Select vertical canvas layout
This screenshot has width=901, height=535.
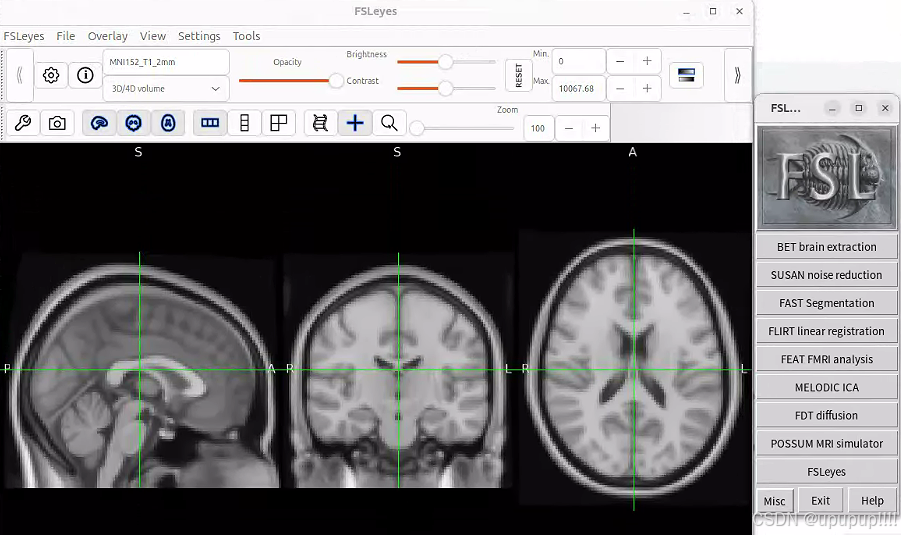click(244, 123)
